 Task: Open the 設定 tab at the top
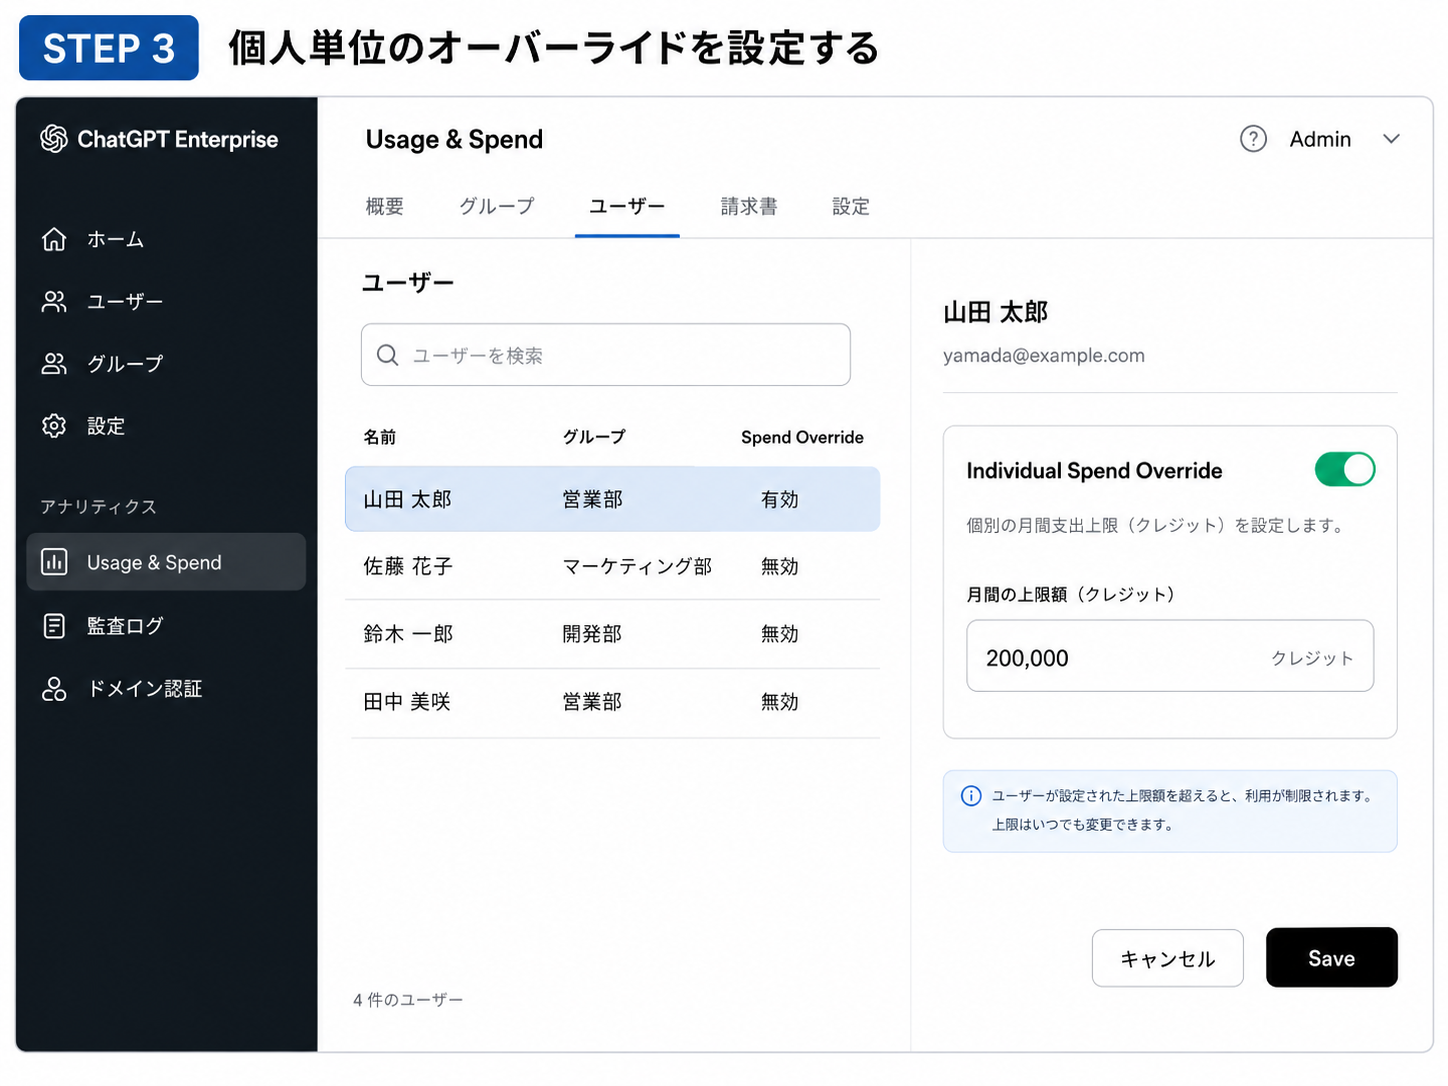pos(851,206)
